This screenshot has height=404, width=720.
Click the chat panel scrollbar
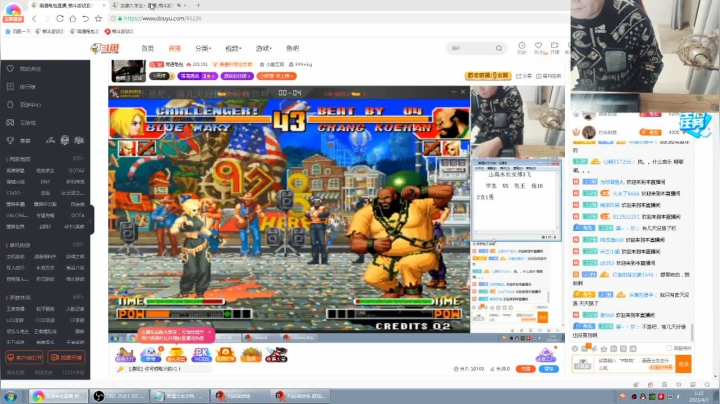(692, 331)
